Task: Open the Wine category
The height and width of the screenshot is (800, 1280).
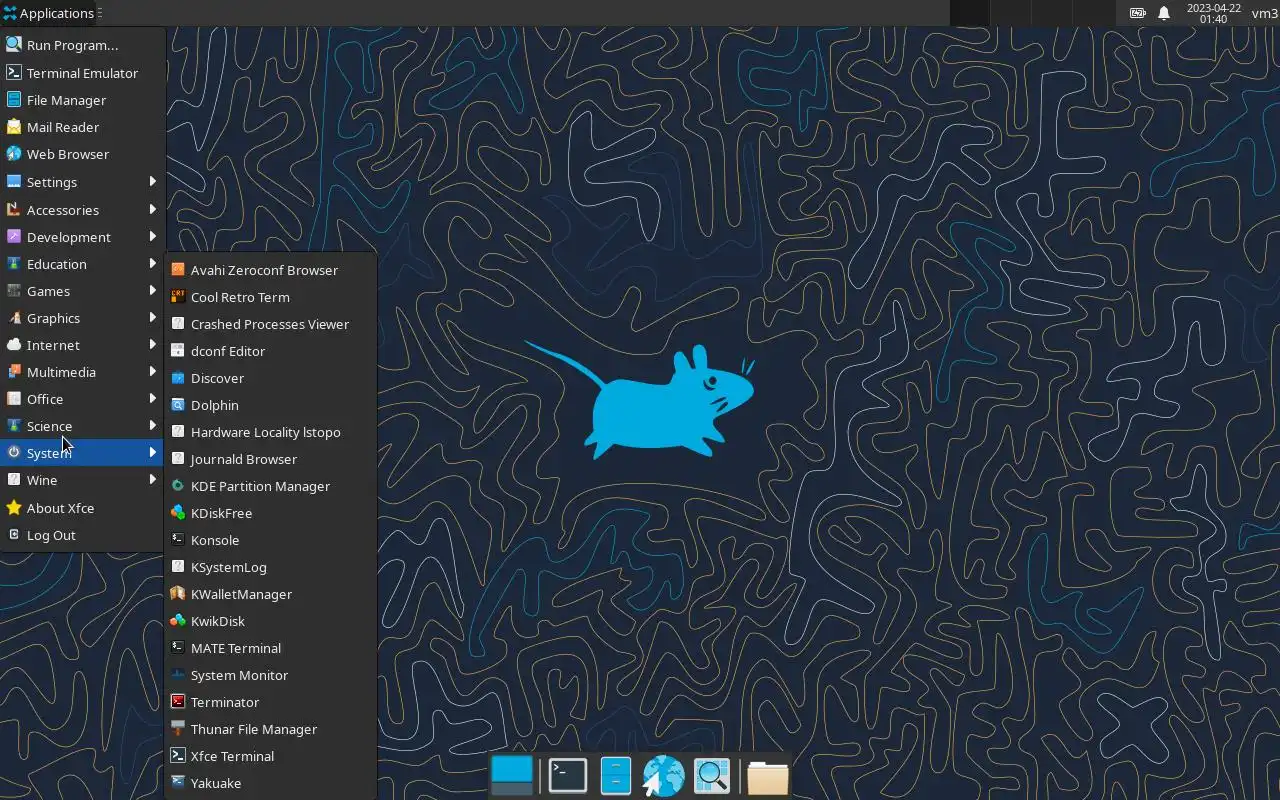Action: tap(83, 480)
